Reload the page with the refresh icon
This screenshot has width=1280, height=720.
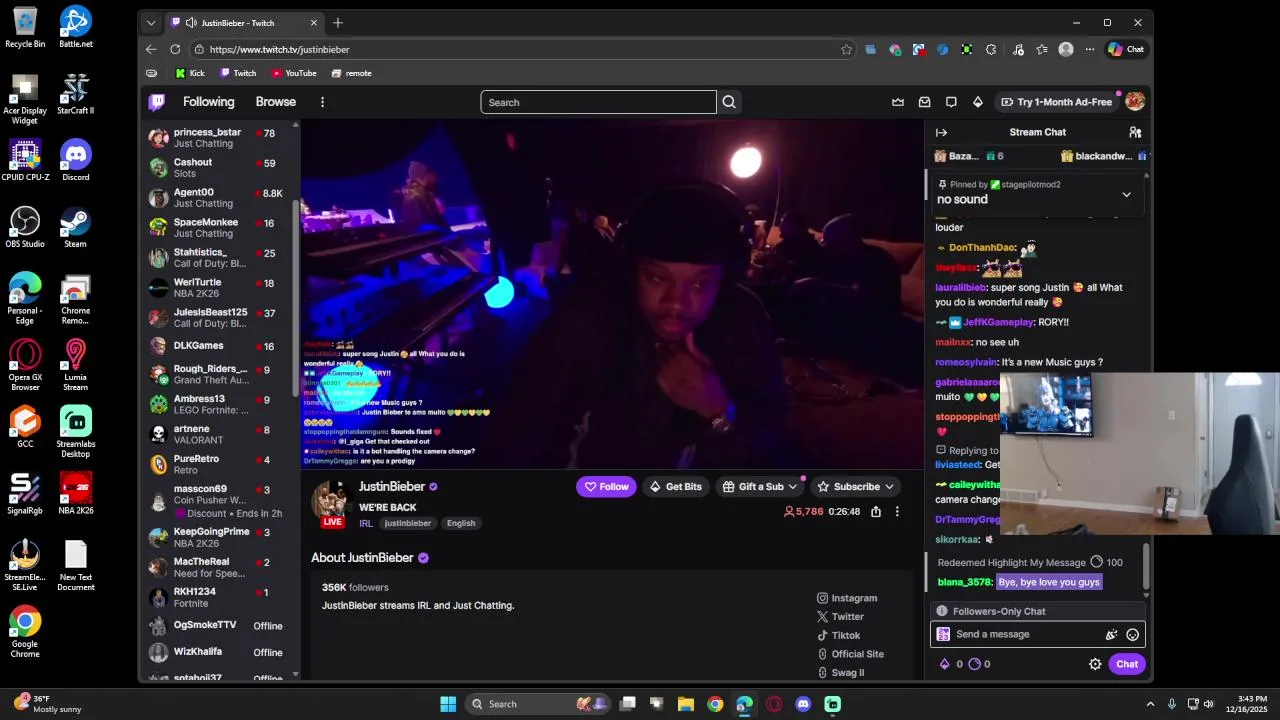coord(175,49)
